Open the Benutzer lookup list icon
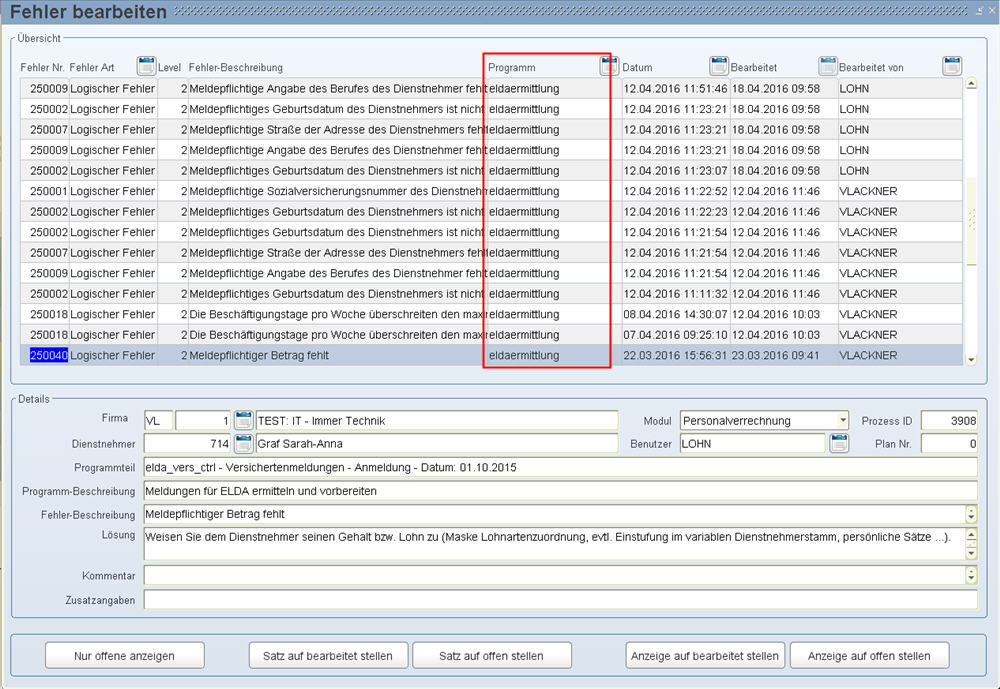Image resolution: width=1000 pixels, height=689 pixels. 838,444
